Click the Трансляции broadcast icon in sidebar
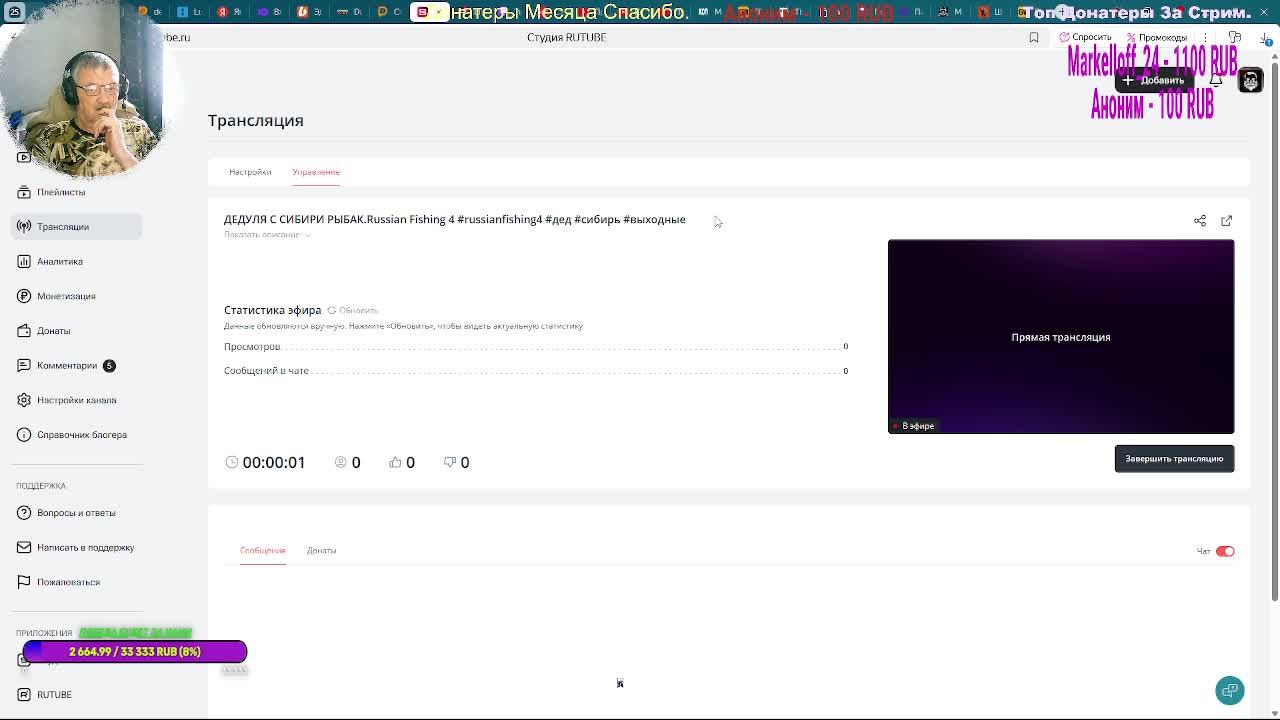This screenshot has width=1280, height=720. pos(24,227)
